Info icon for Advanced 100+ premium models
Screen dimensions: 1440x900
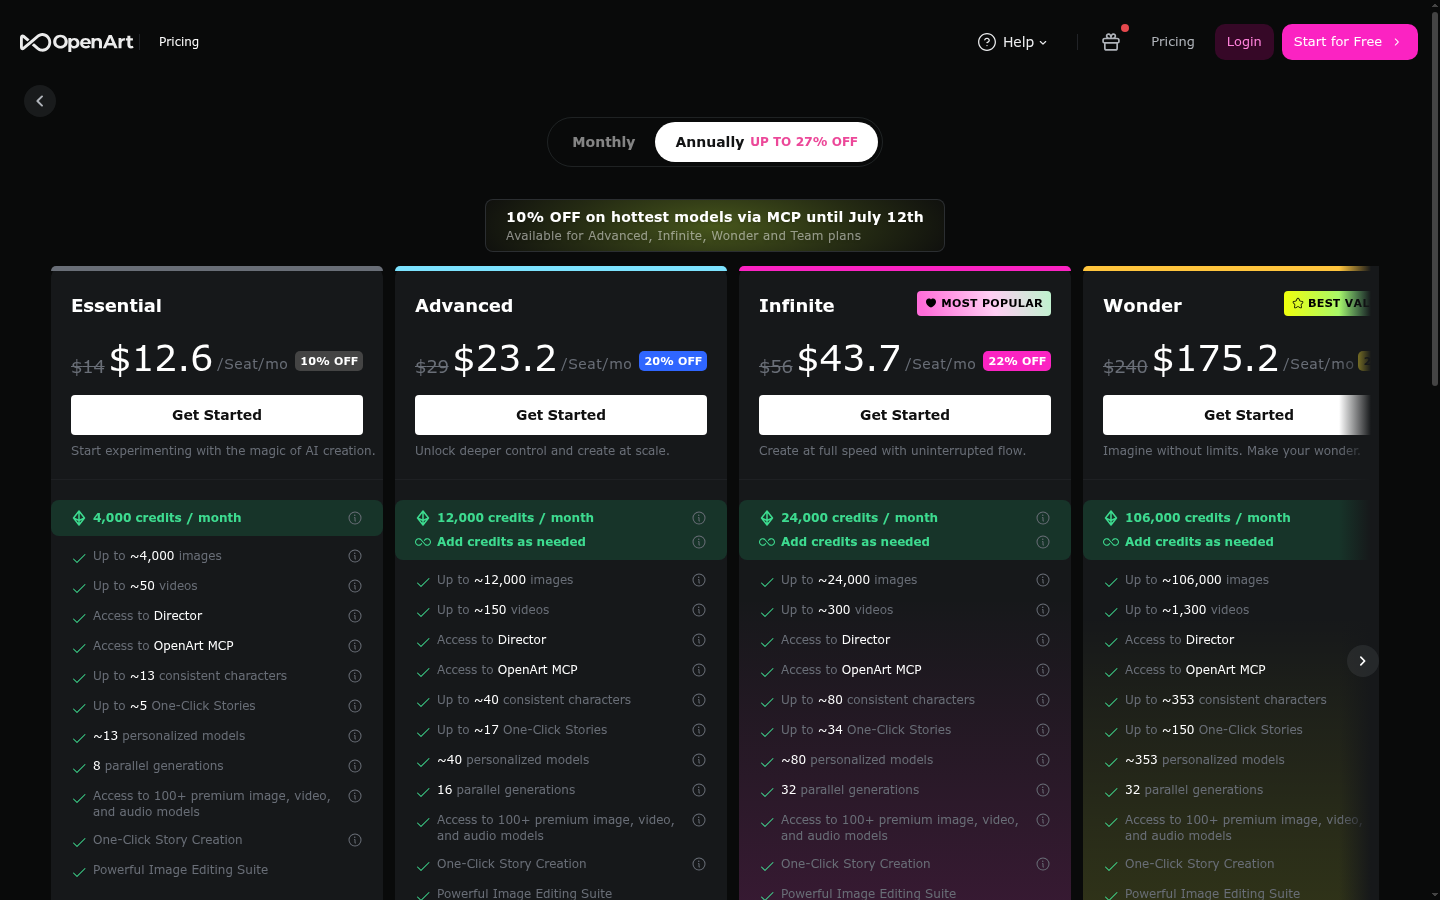point(699,820)
